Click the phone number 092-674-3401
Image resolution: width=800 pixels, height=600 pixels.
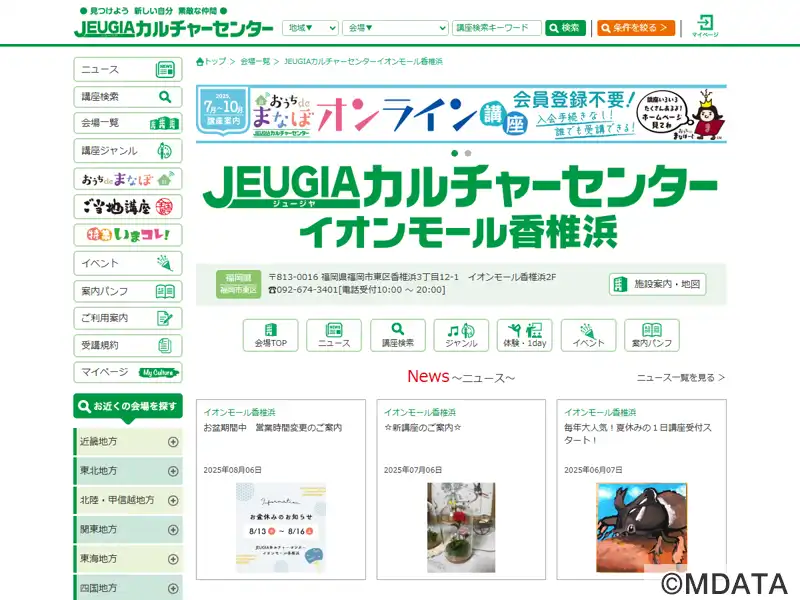click(303, 290)
